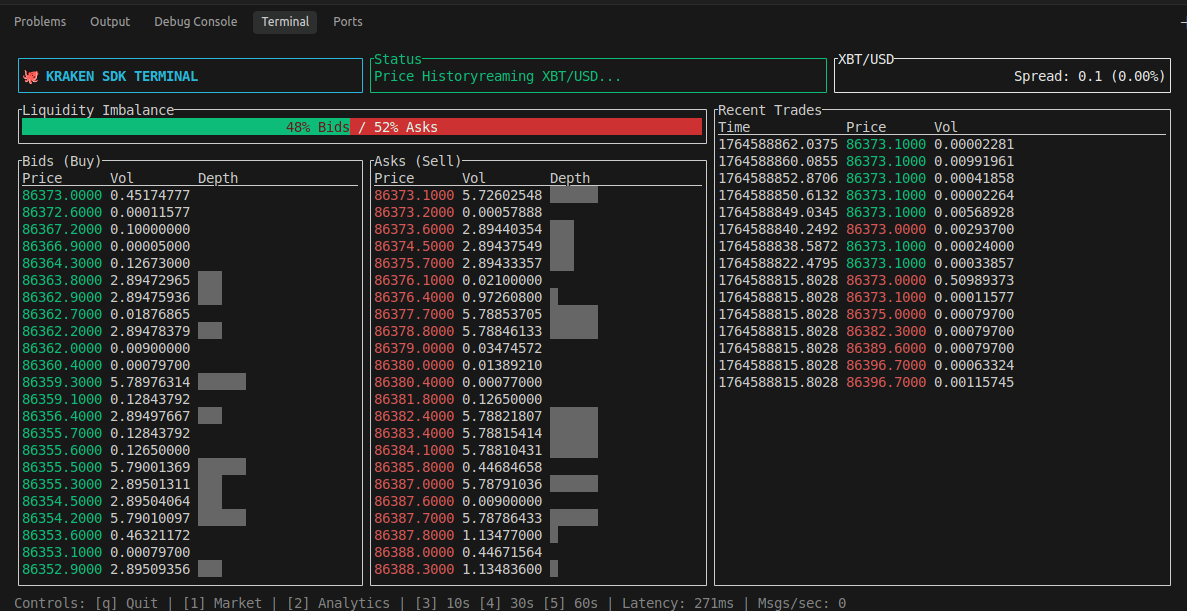Click the red 52% Asks bar segment
The height and width of the screenshot is (611, 1187).
point(526,127)
